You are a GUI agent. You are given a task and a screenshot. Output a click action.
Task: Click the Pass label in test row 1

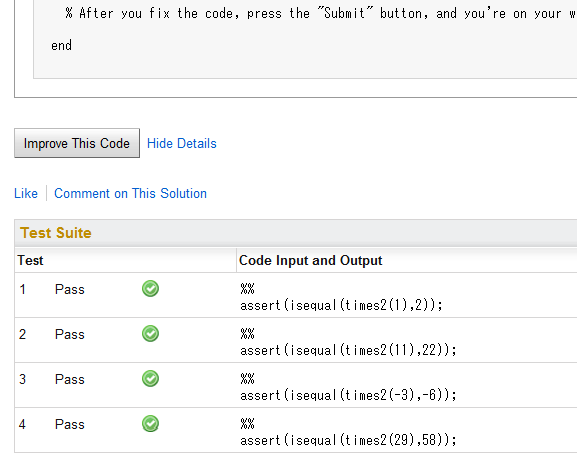pos(70,290)
